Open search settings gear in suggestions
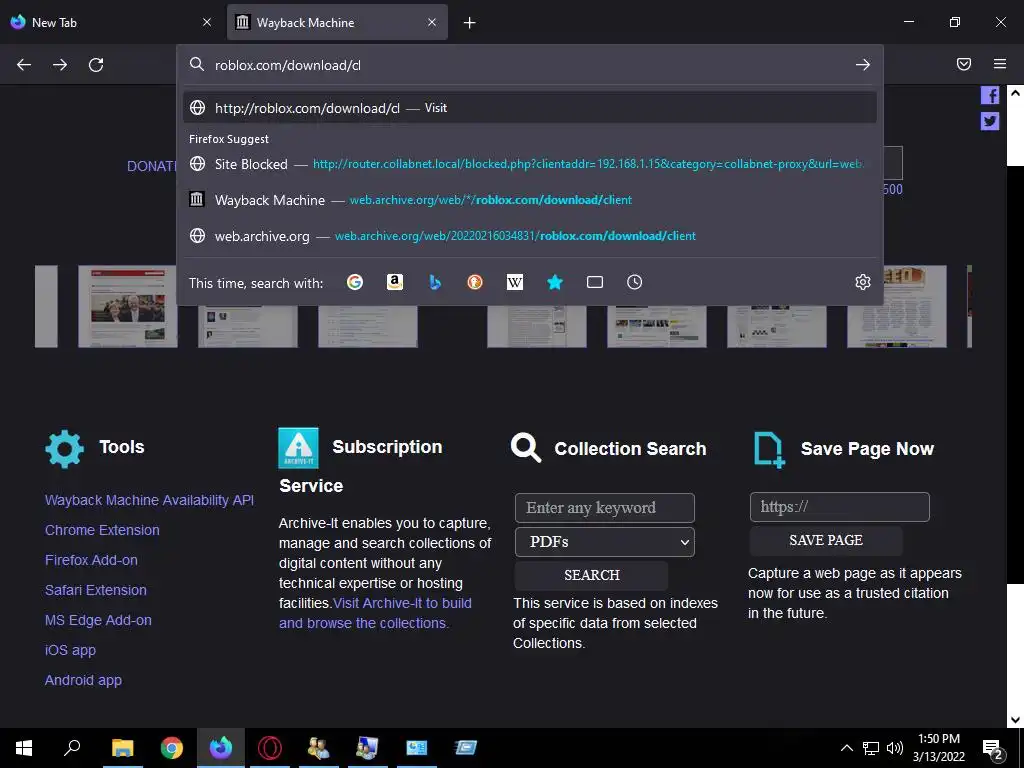Image resolution: width=1024 pixels, height=768 pixels. coord(863,282)
